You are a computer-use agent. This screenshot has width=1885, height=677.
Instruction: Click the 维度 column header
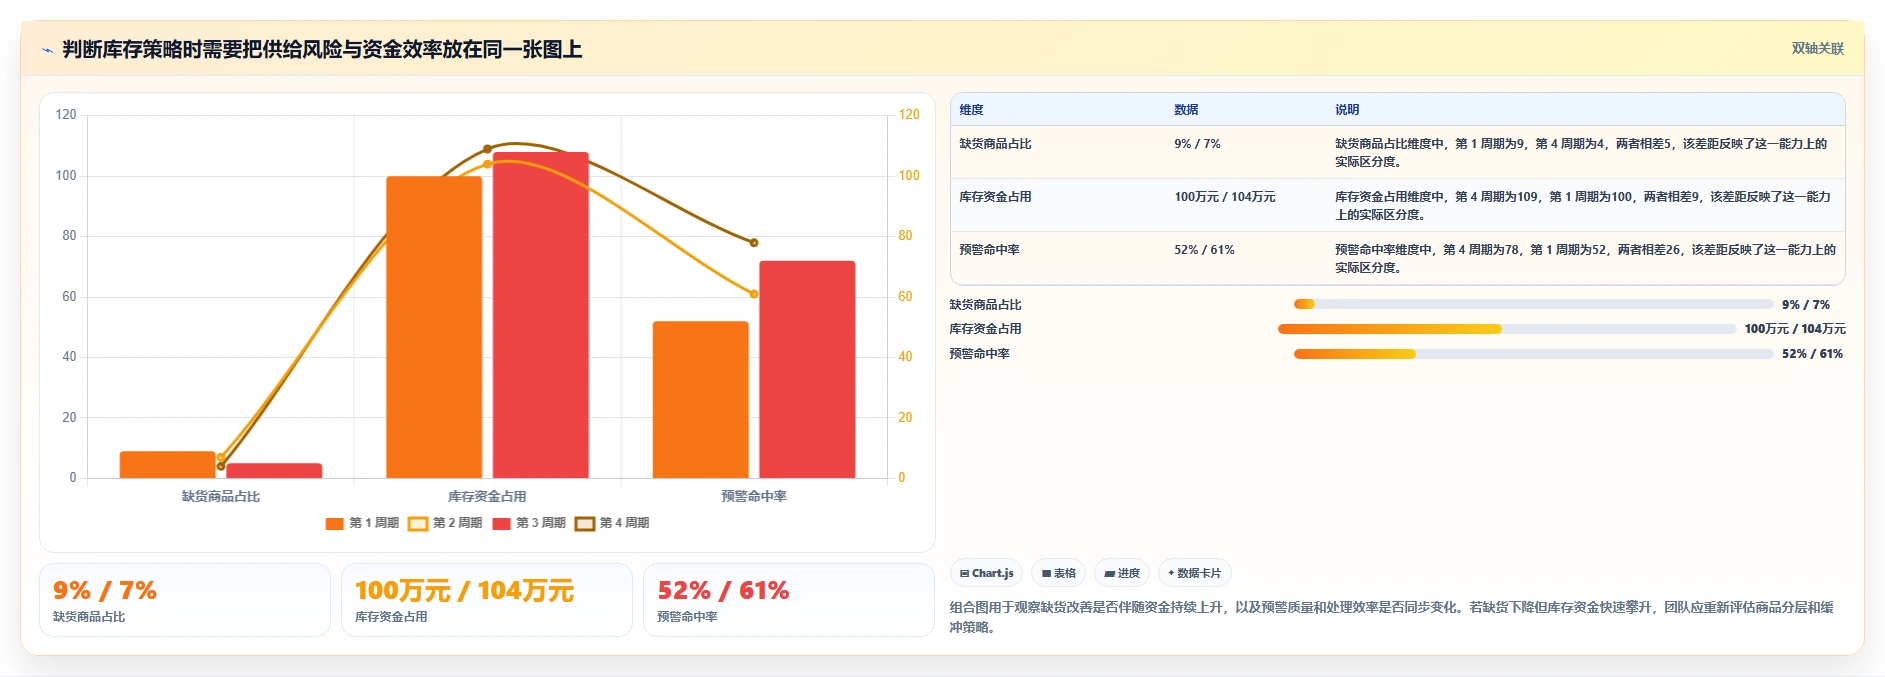point(971,110)
